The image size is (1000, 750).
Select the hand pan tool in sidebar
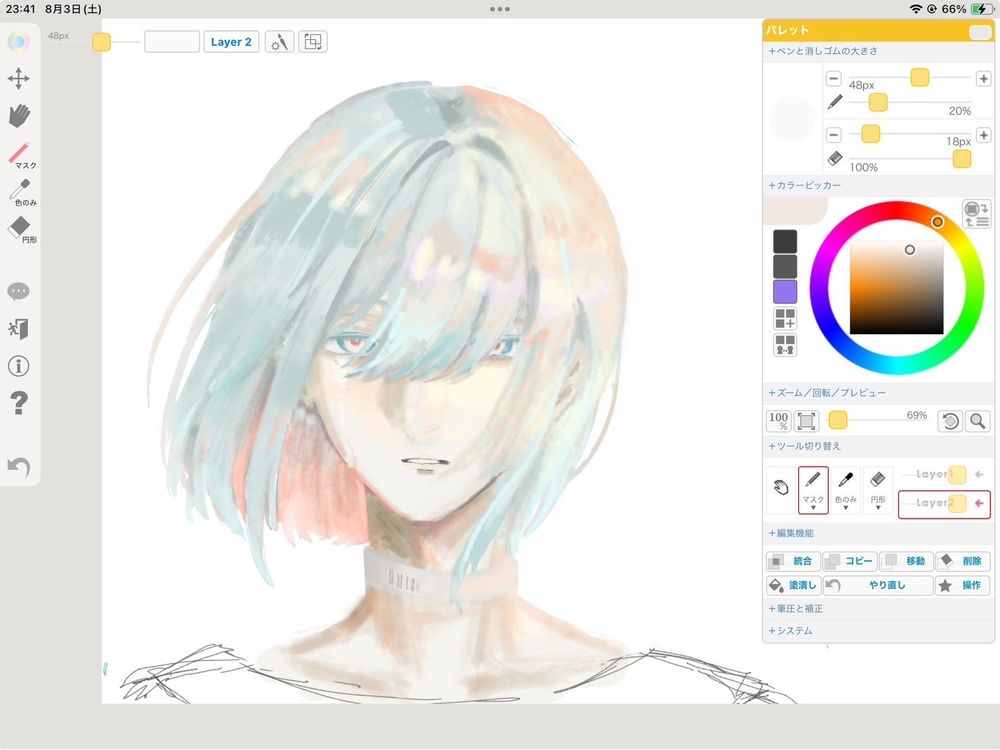click(x=19, y=116)
